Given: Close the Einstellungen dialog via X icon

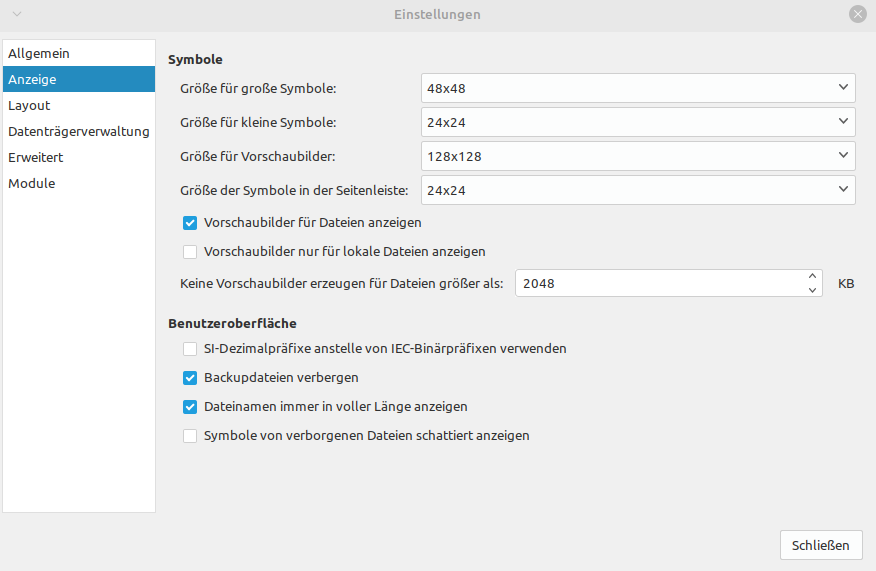Looking at the screenshot, I should [858, 14].
